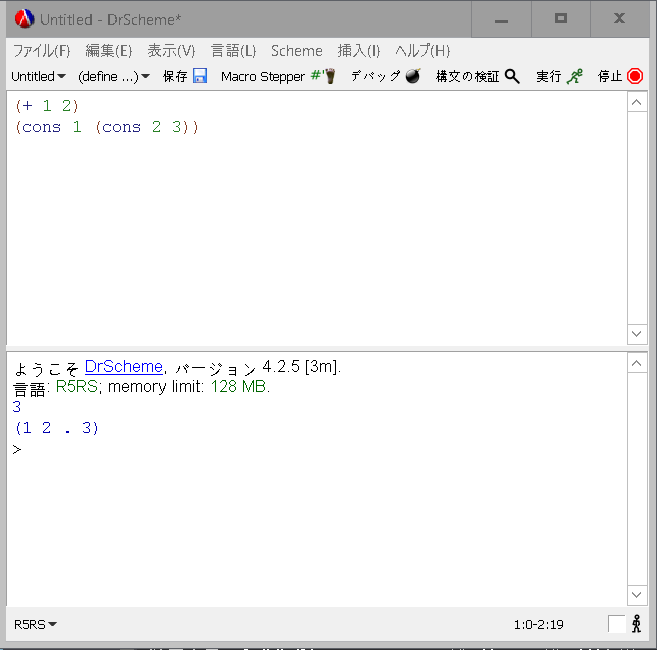Click scroll-up arrow of interactions pane
This screenshot has width=657, height=650.
click(x=636, y=363)
